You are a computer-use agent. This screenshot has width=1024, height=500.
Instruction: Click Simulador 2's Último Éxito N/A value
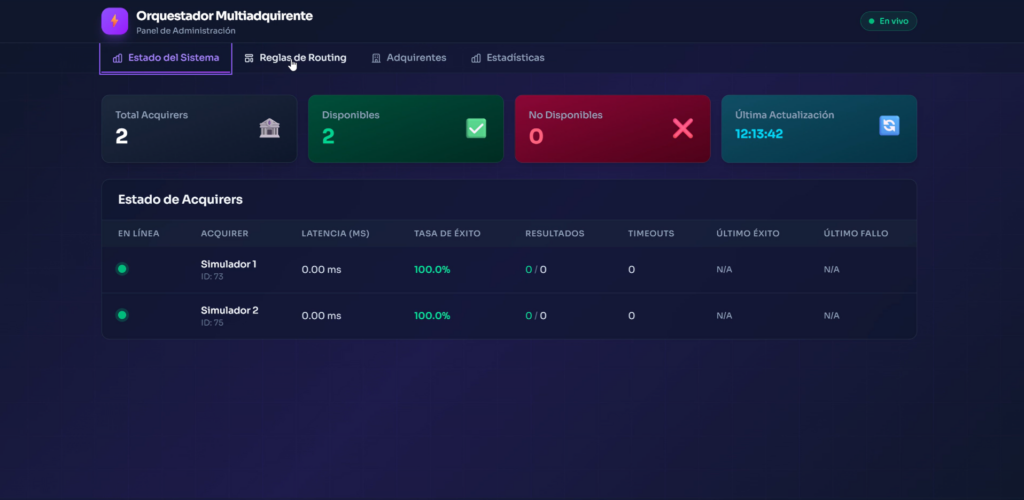[724, 316]
